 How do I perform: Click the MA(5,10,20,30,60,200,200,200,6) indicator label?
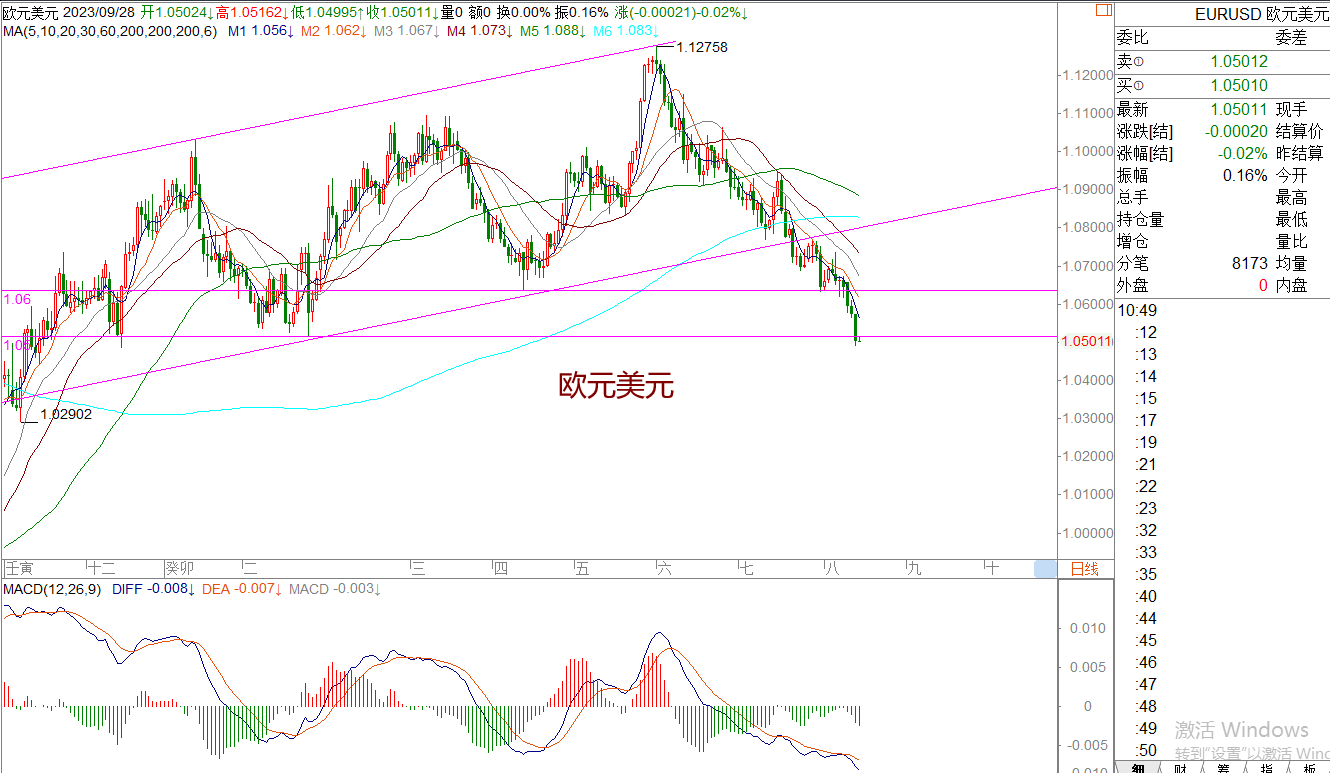pyautogui.click(x=110, y=31)
